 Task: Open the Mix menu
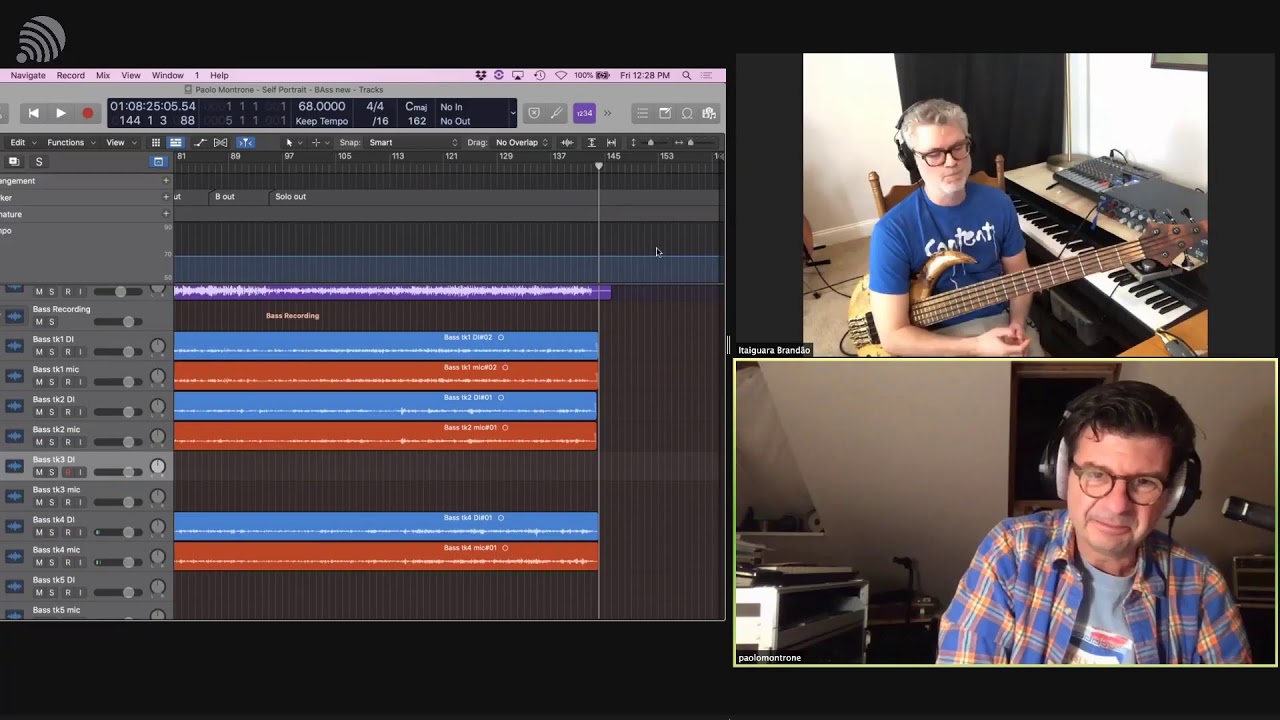click(x=103, y=75)
